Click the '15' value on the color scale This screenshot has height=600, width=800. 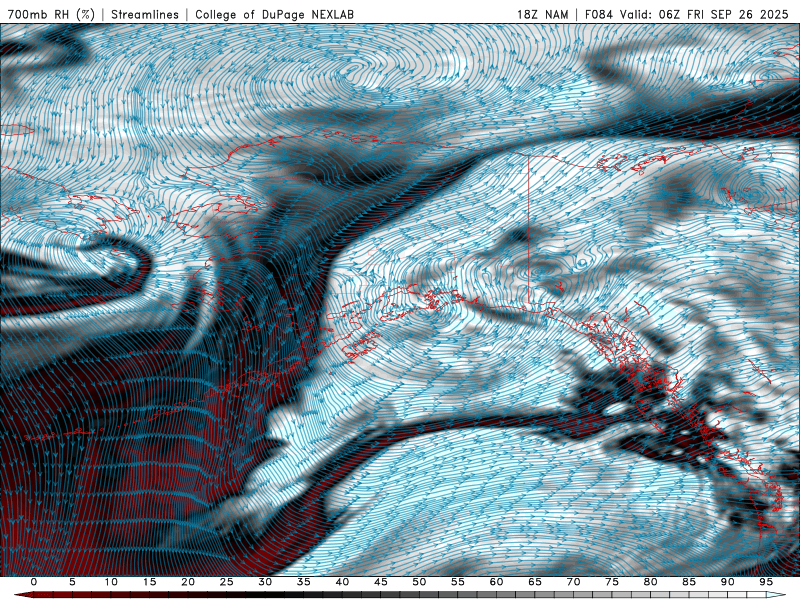tap(149, 582)
